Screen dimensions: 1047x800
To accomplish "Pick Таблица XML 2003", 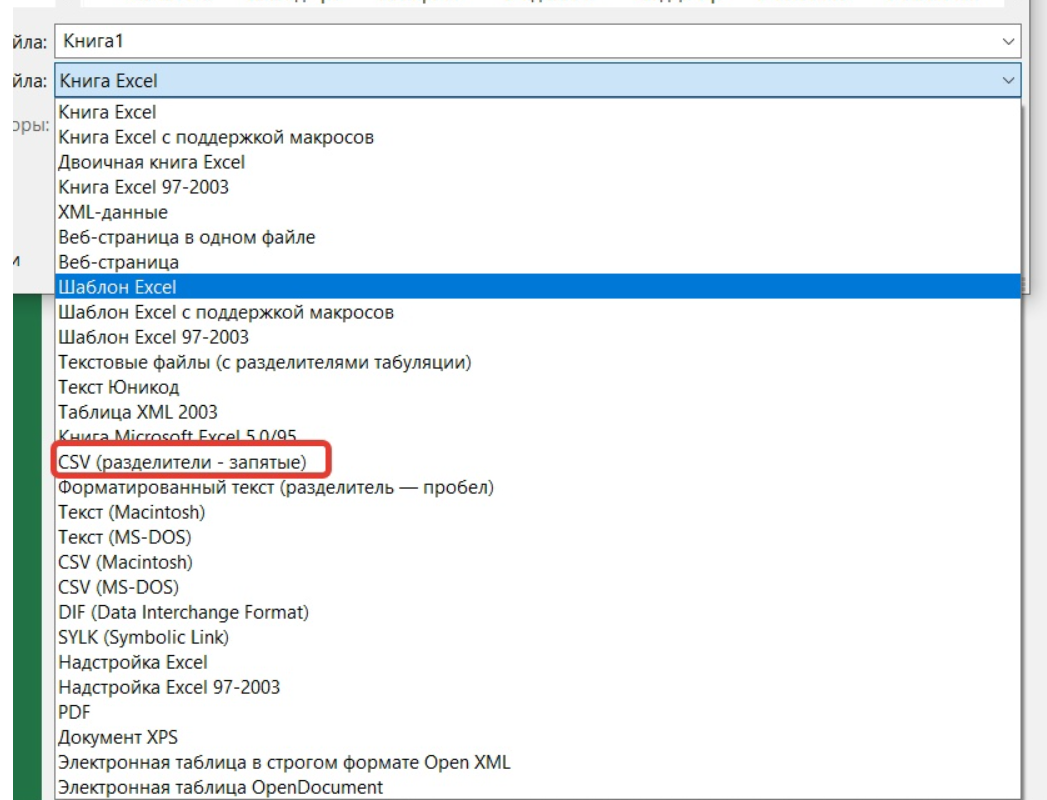I will pos(538,412).
